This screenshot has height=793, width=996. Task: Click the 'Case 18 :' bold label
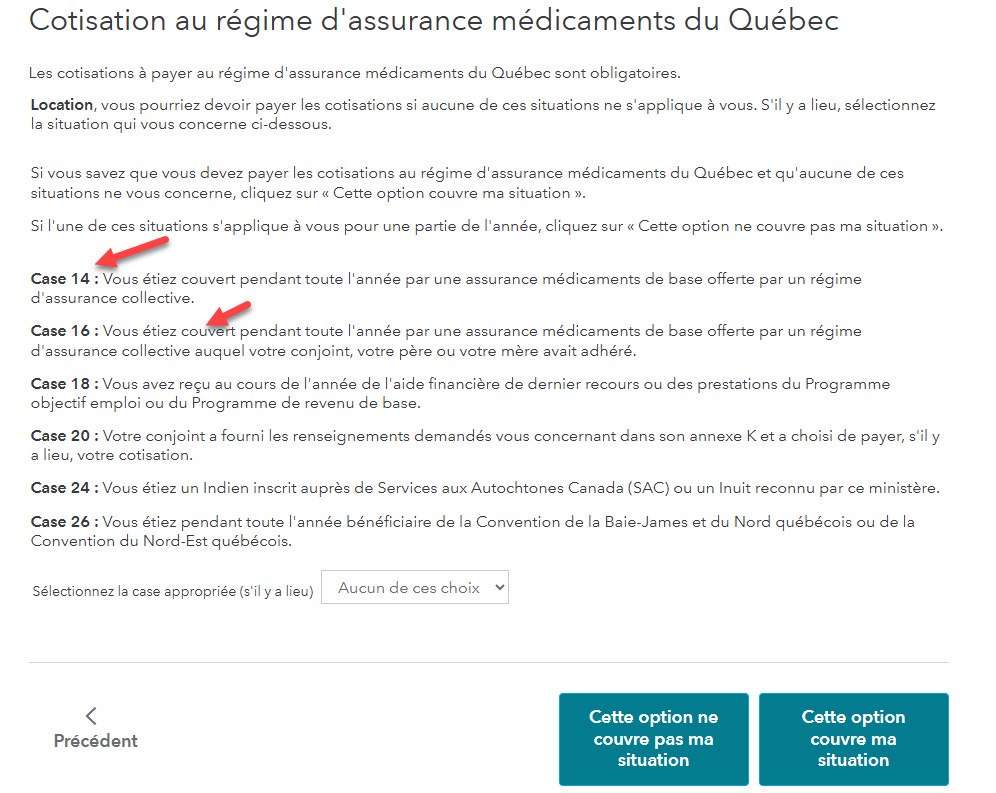[x=64, y=384]
